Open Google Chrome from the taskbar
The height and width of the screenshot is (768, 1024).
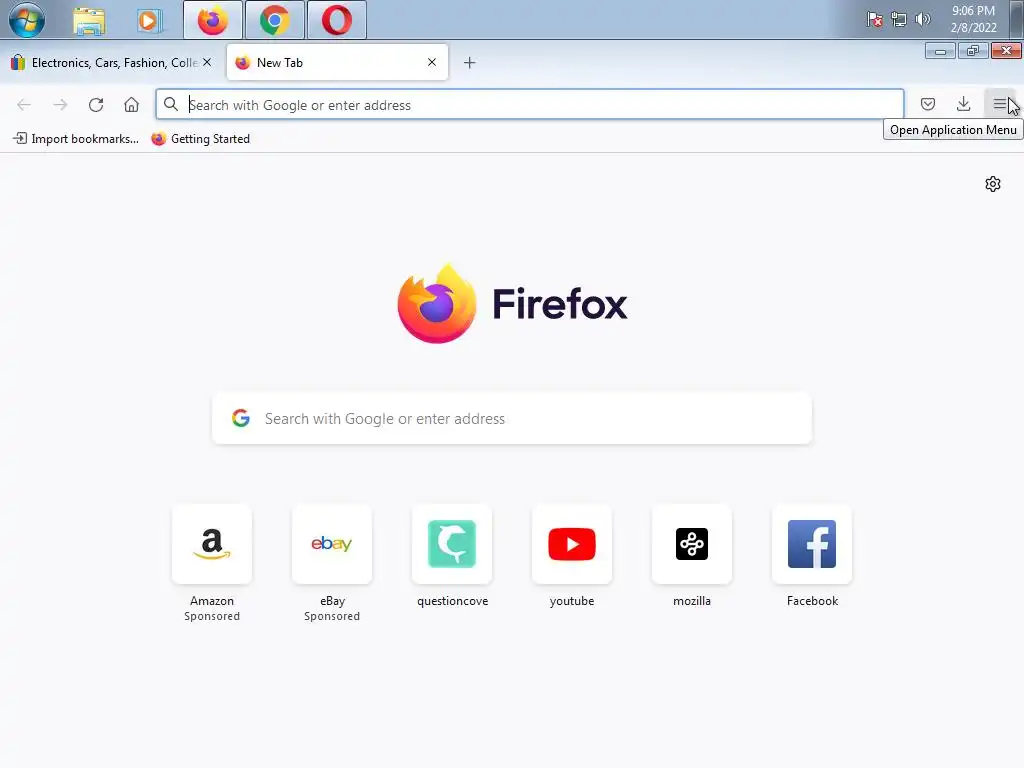(x=275, y=20)
